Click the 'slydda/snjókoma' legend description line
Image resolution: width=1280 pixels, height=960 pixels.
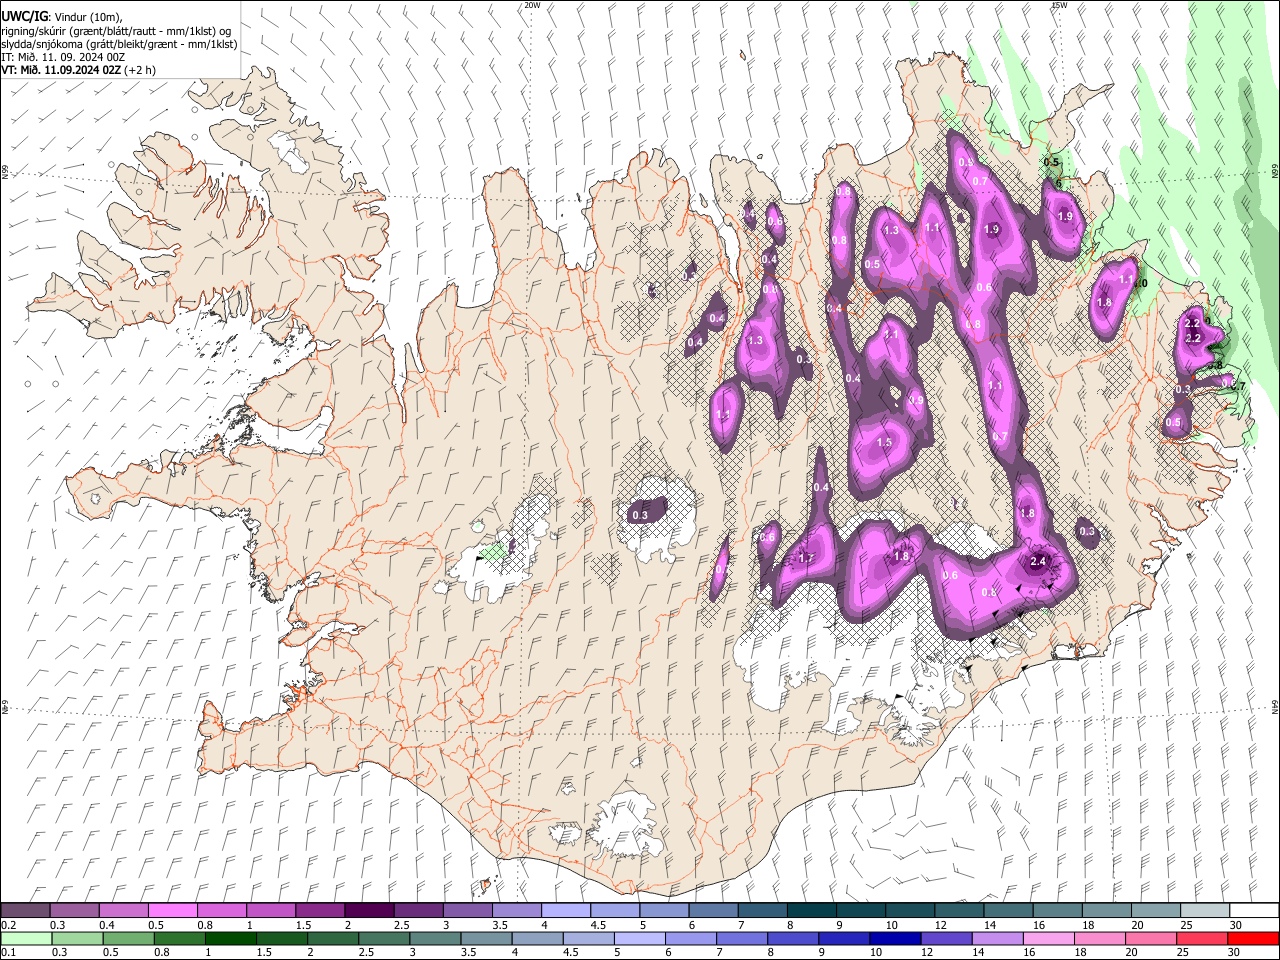click(119, 44)
